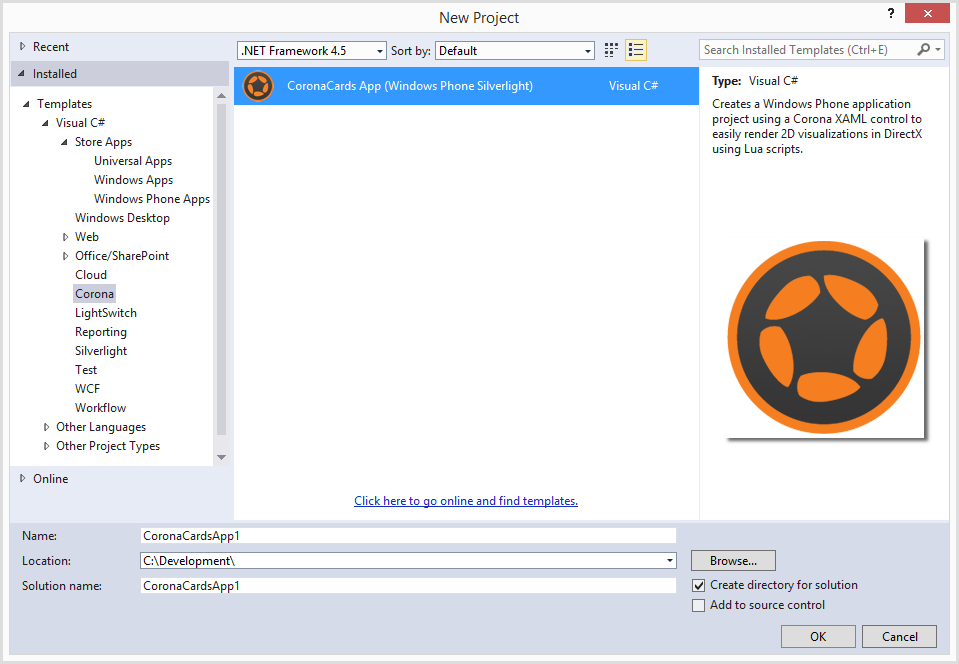Select Windows Apps category
Image resolution: width=959 pixels, height=664 pixels.
[x=133, y=180]
